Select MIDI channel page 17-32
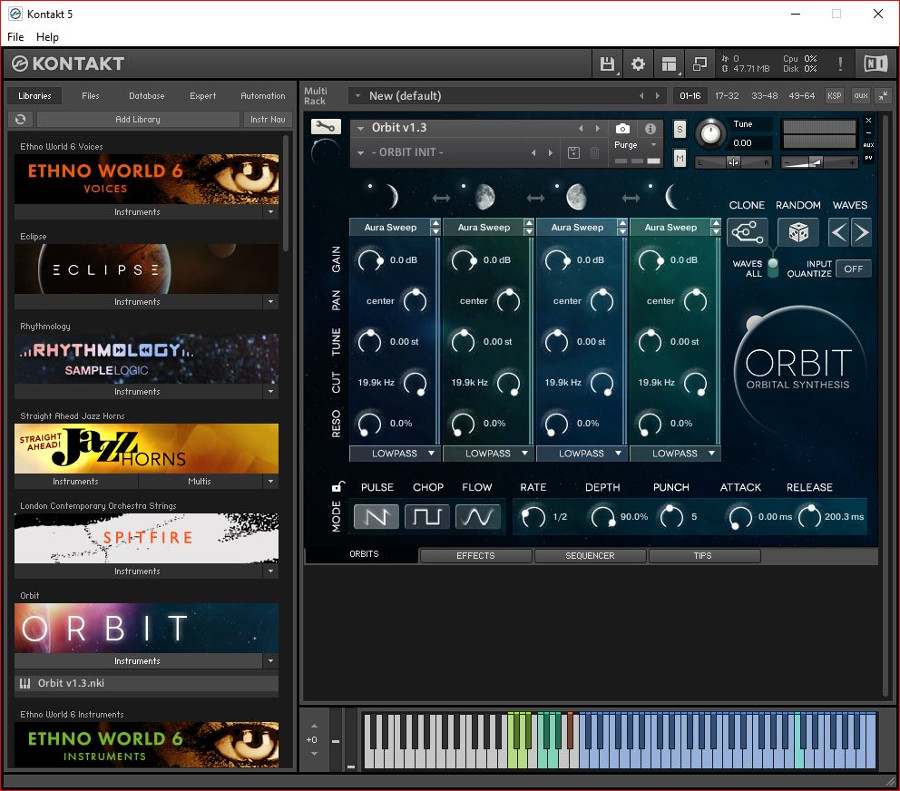 tap(727, 96)
